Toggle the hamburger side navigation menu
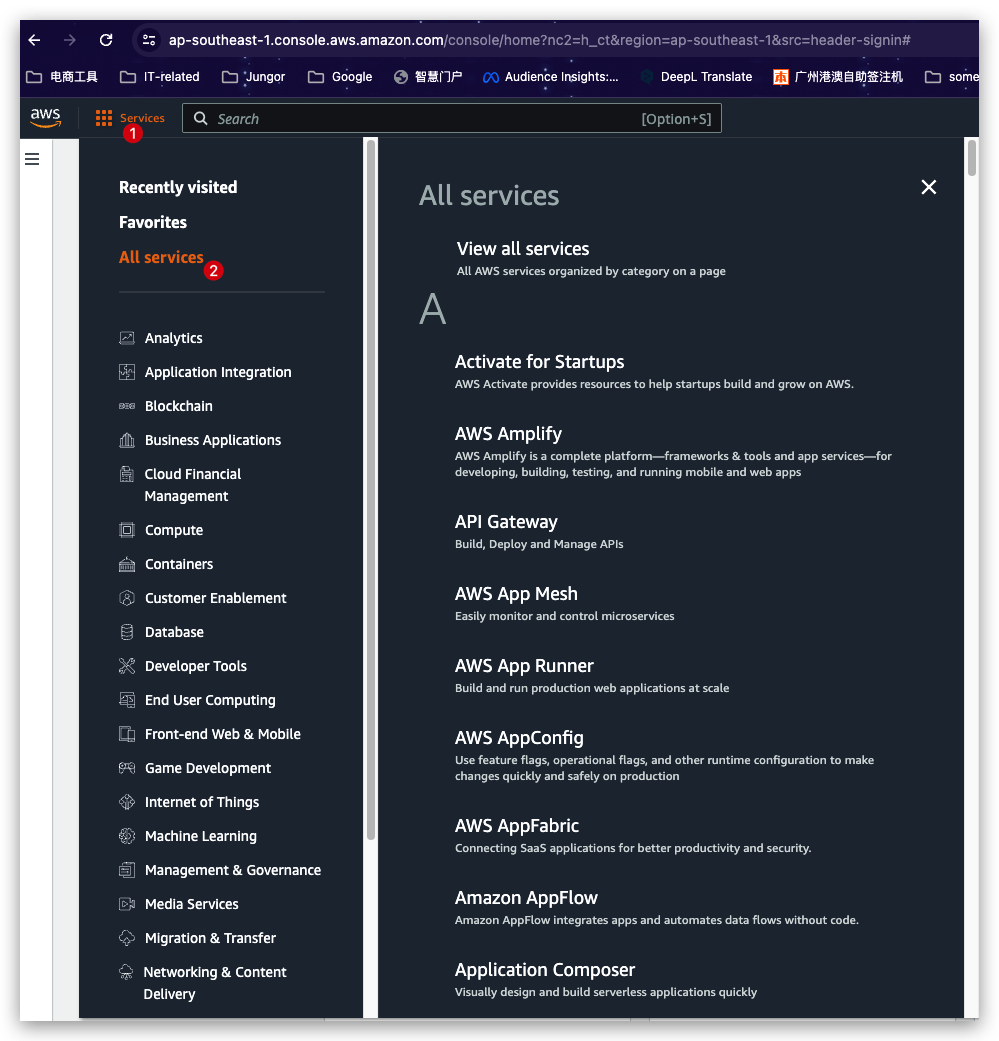999x1041 pixels. [32, 159]
